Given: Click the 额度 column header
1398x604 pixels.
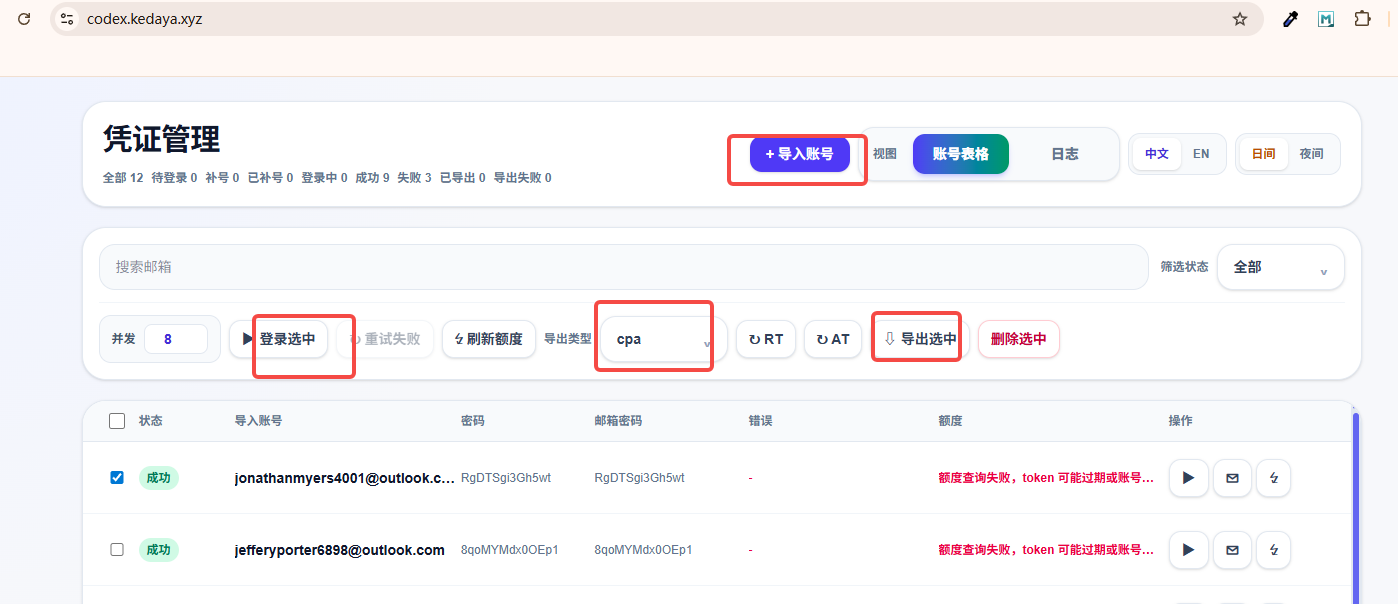Looking at the screenshot, I should (950, 421).
